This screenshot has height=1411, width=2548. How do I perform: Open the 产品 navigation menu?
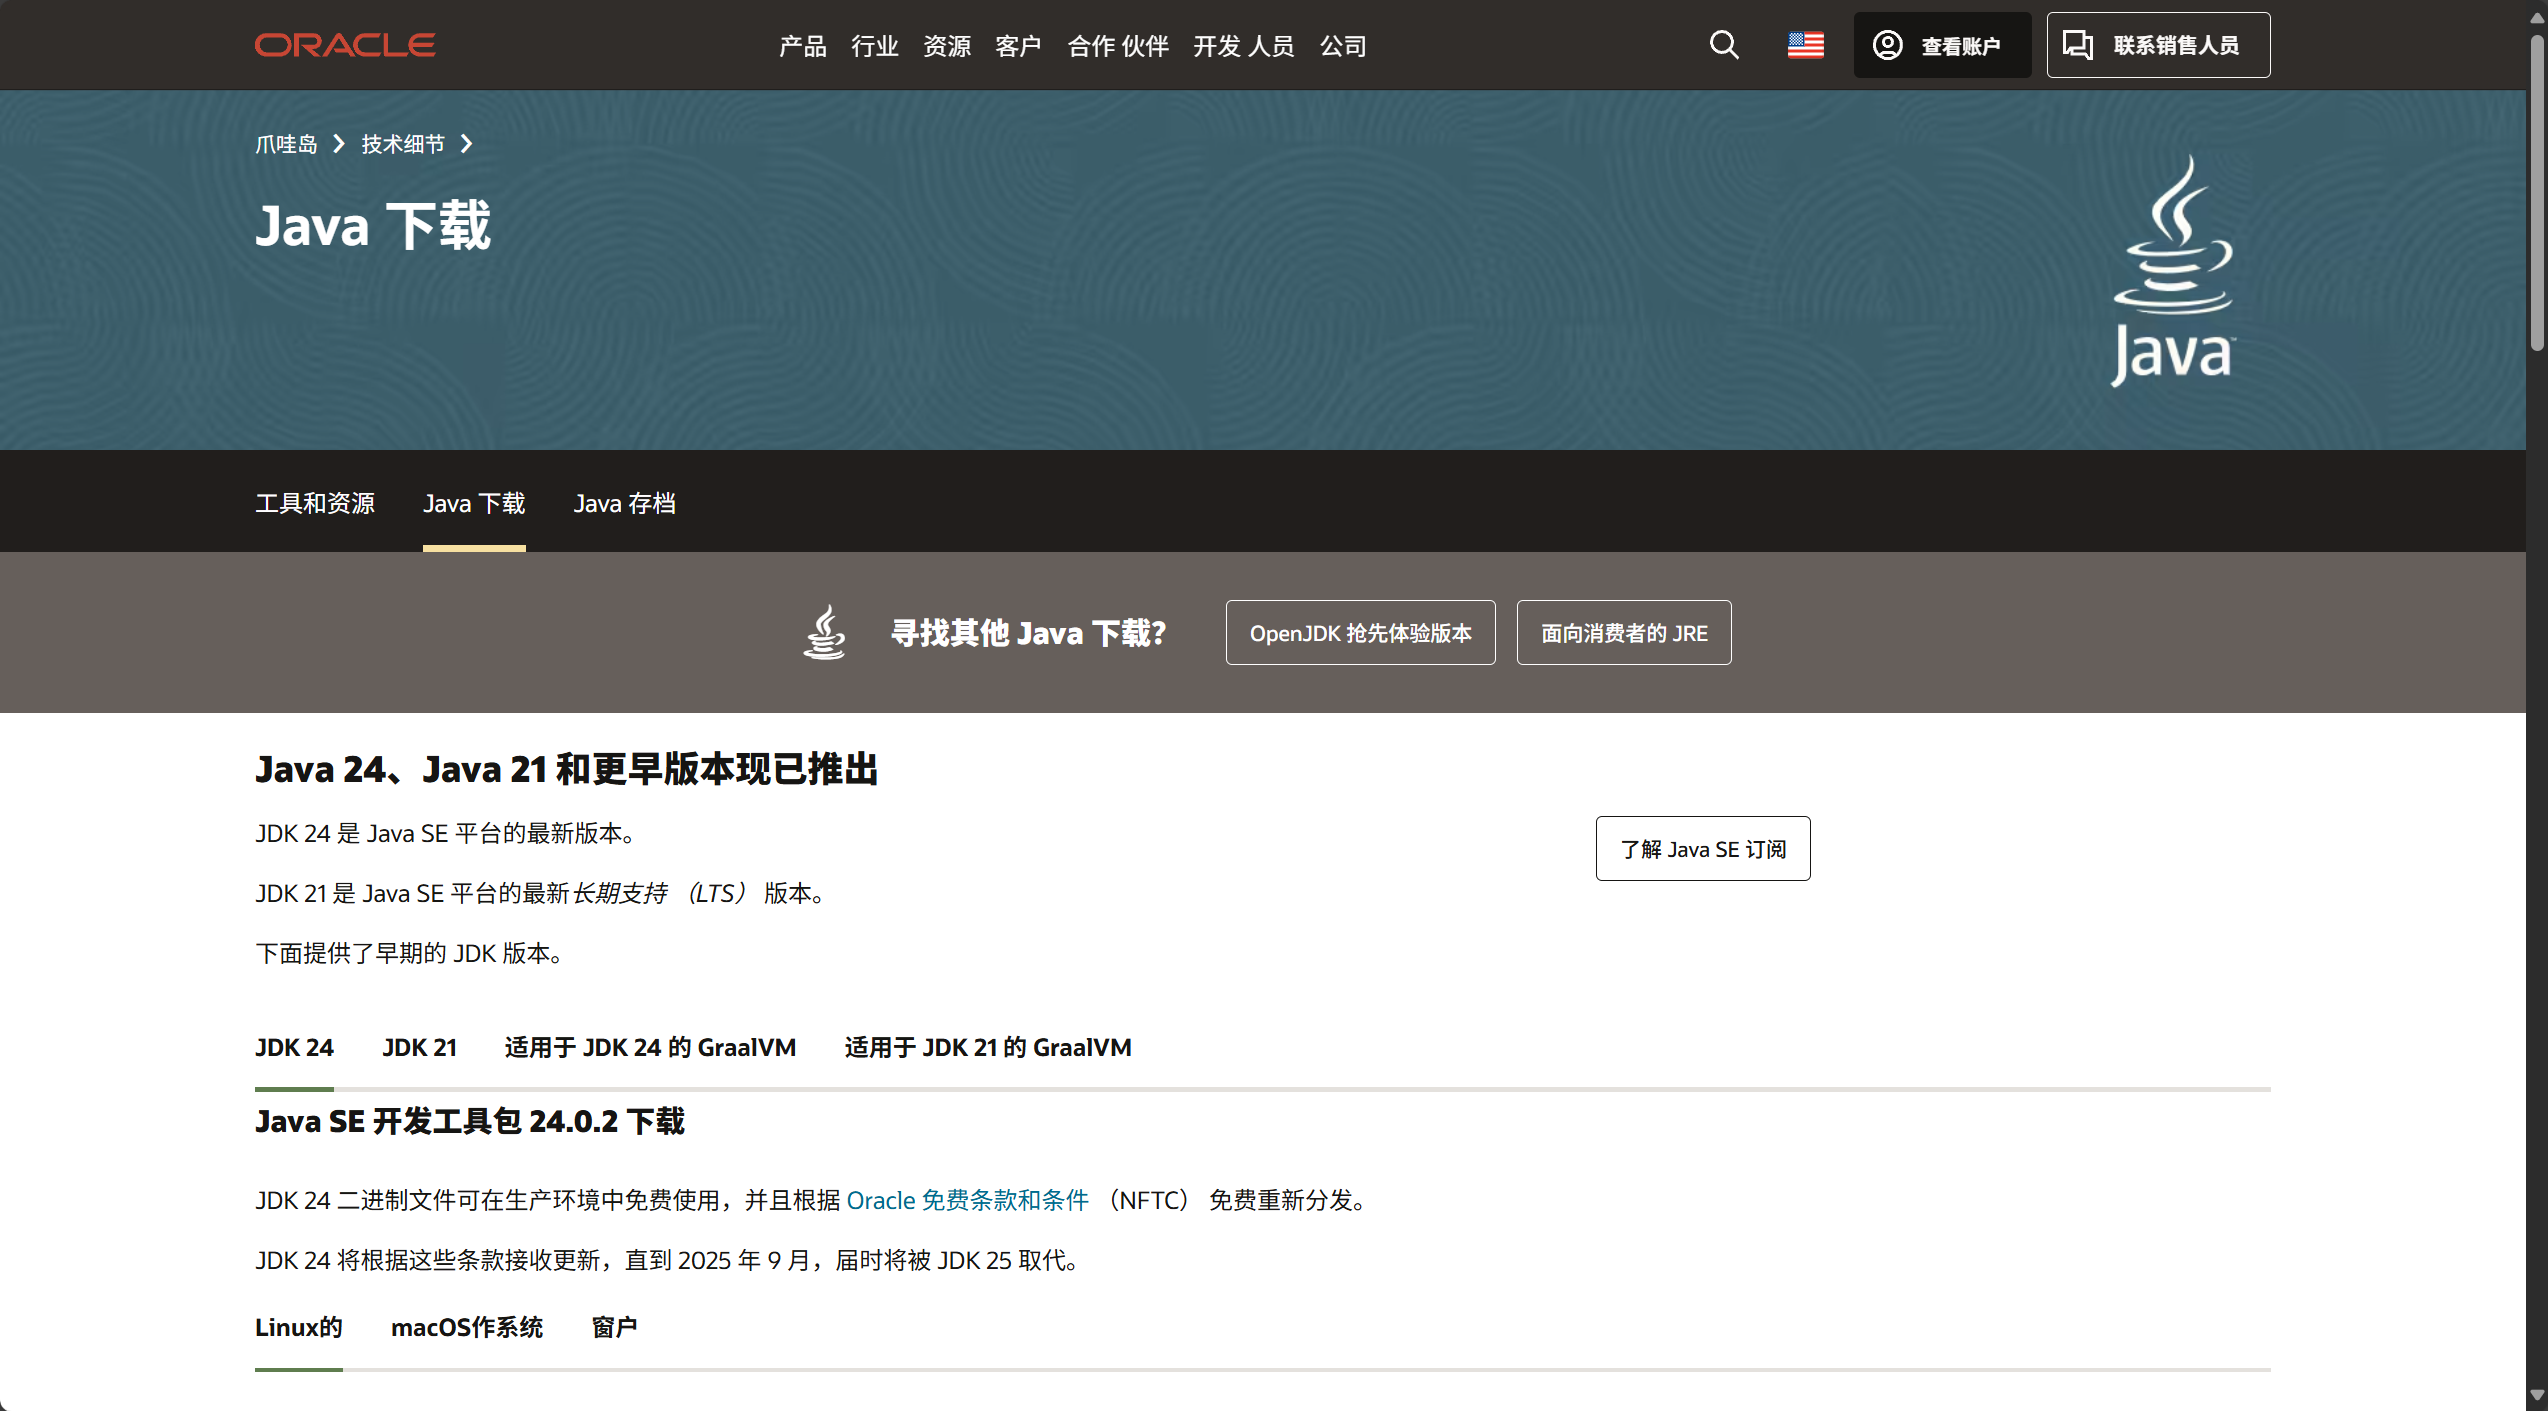(803, 46)
